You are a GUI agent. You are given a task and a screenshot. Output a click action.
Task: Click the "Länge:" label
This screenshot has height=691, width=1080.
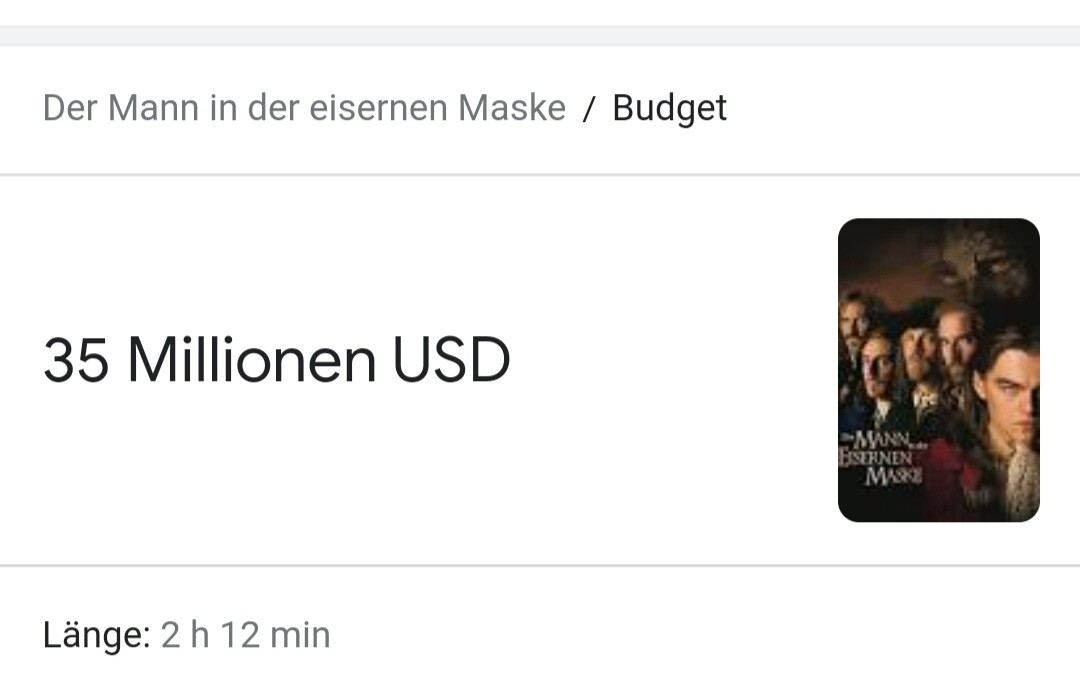point(96,634)
